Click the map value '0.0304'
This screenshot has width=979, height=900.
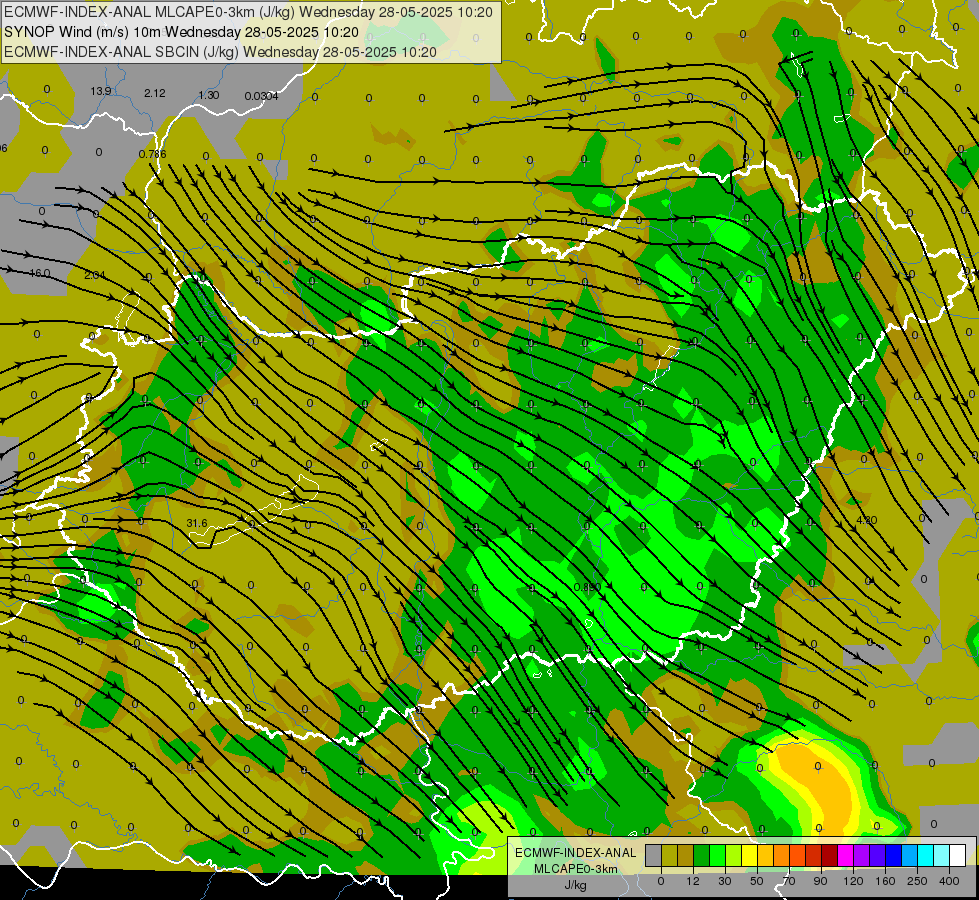261,96
